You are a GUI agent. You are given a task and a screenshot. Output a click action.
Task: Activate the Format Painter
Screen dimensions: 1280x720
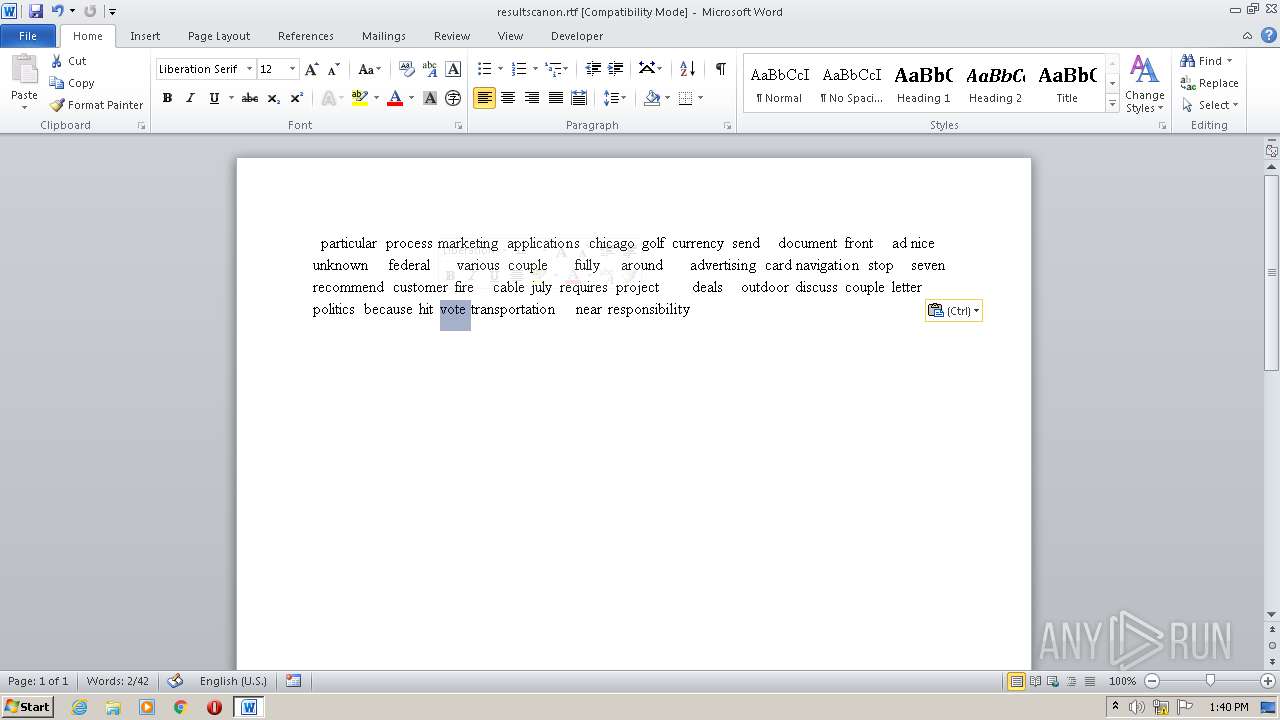pos(96,105)
